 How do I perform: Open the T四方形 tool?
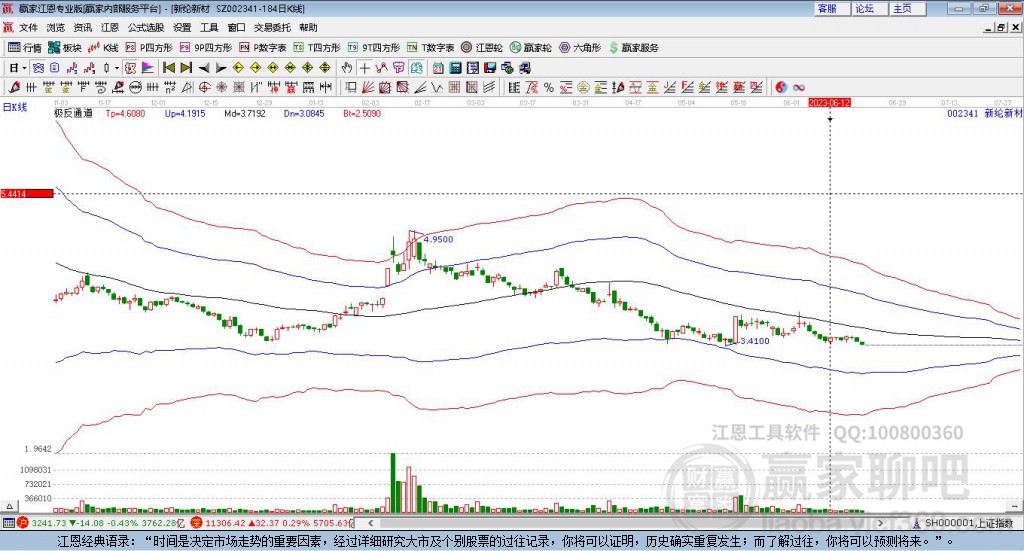pyautogui.click(x=317, y=48)
